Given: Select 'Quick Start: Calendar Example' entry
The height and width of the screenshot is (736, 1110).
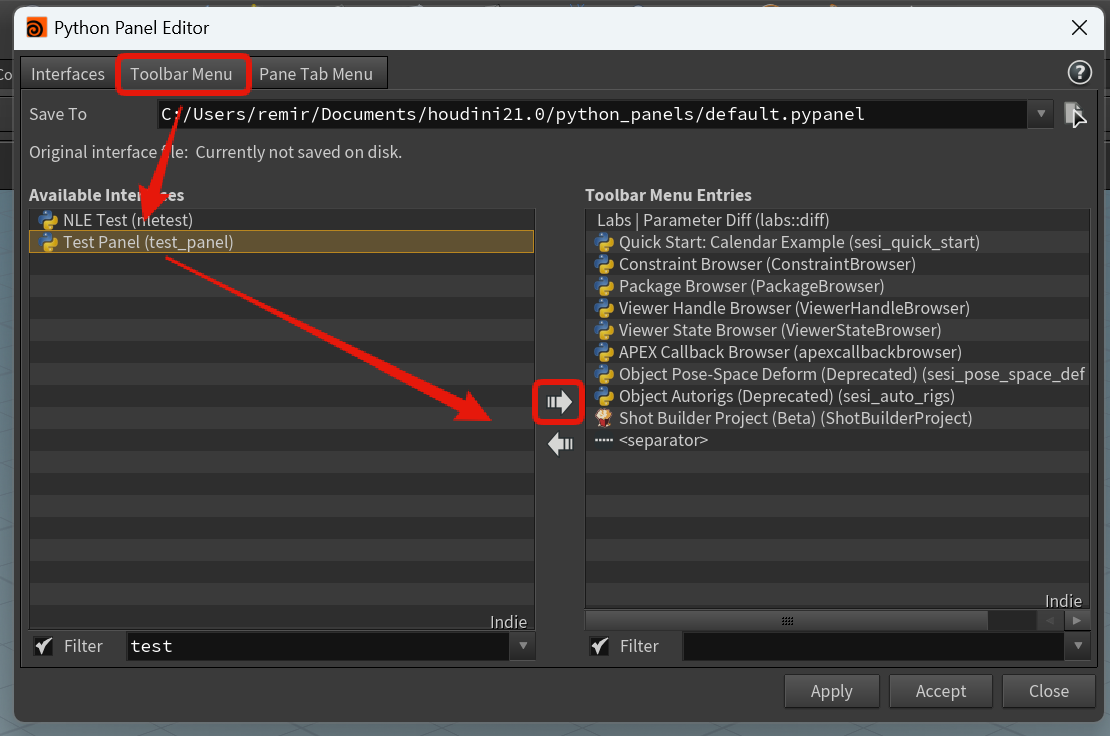Looking at the screenshot, I should [x=837, y=242].
